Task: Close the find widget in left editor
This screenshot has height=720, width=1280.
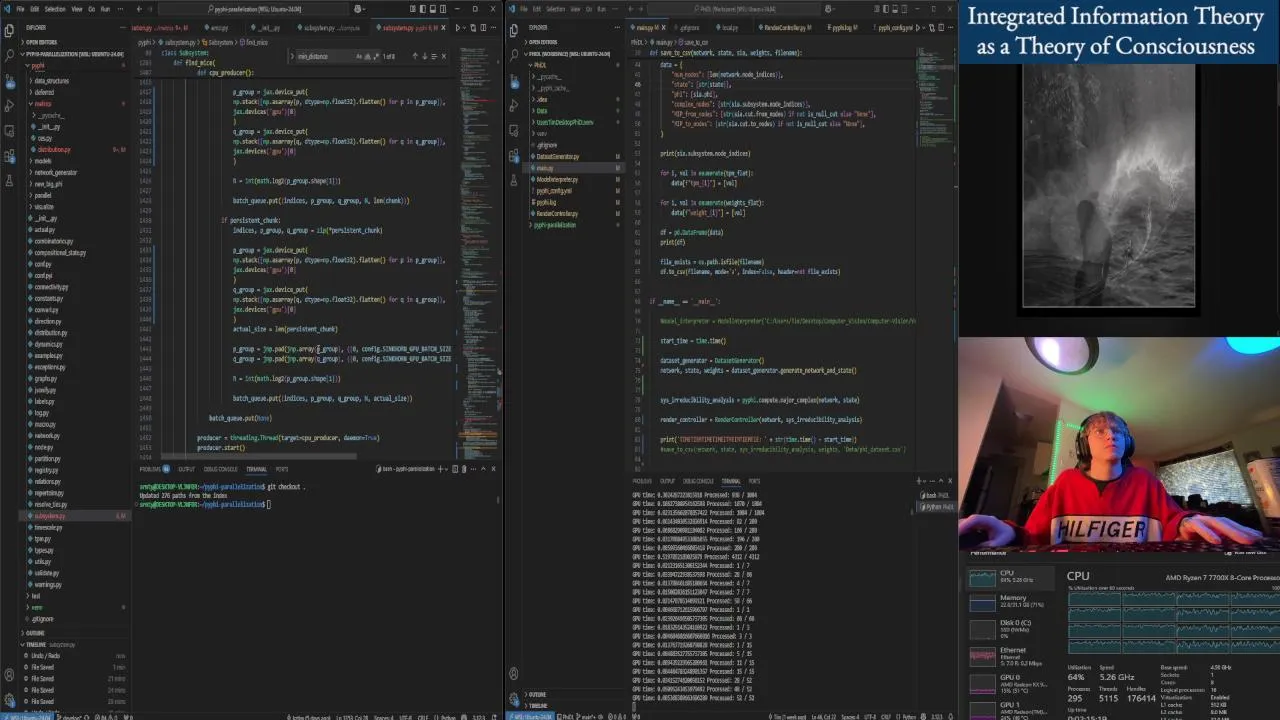Action: click(x=444, y=56)
